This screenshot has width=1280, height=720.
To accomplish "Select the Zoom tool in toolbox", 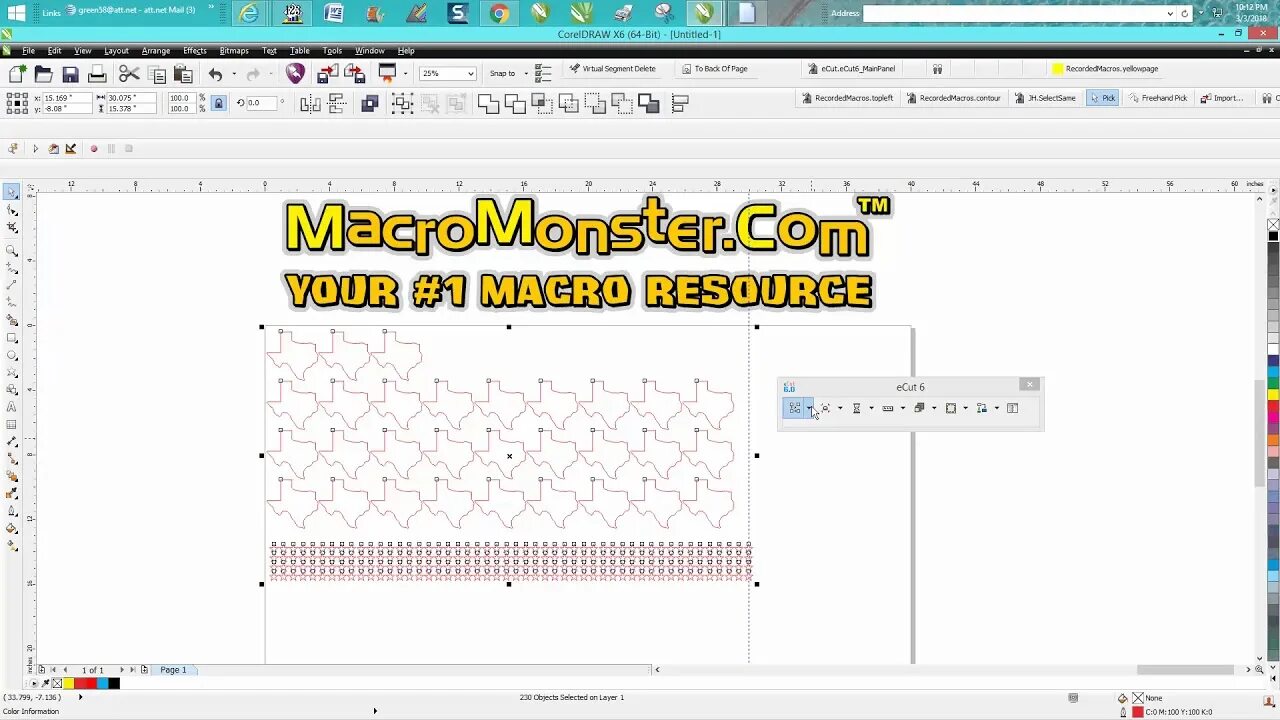I will (x=12, y=250).
